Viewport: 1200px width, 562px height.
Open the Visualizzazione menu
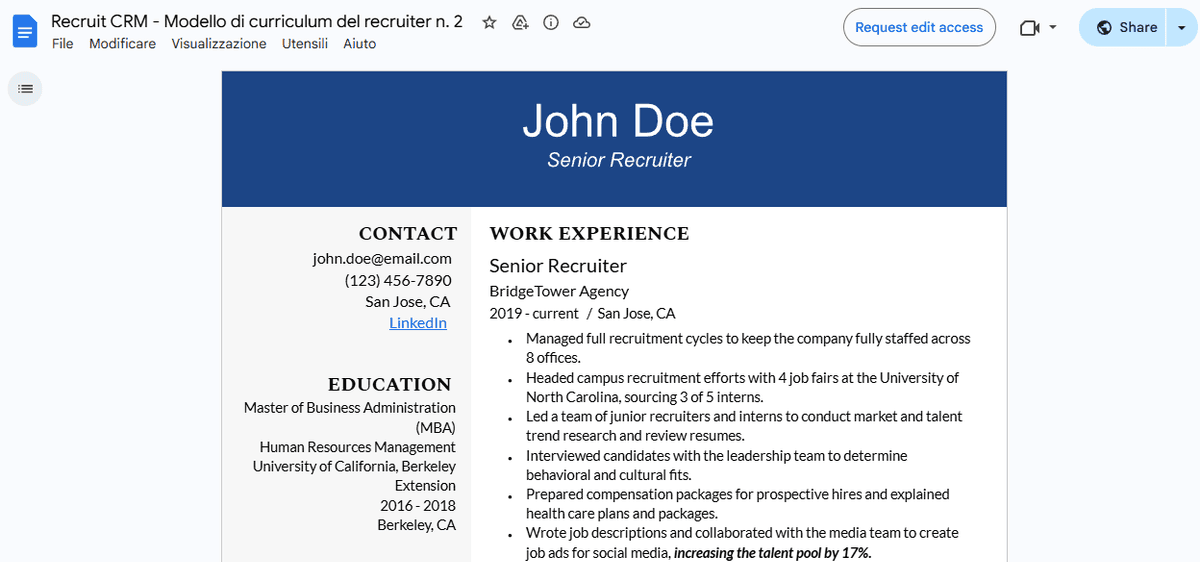tap(218, 44)
